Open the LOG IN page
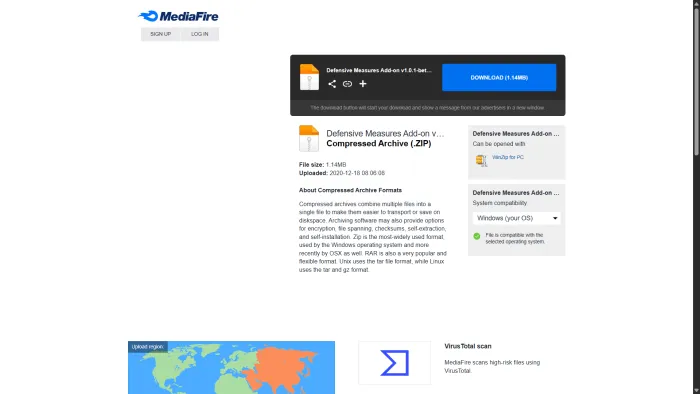The height and width of the screenshot is (394, 700). coord(200,34)
